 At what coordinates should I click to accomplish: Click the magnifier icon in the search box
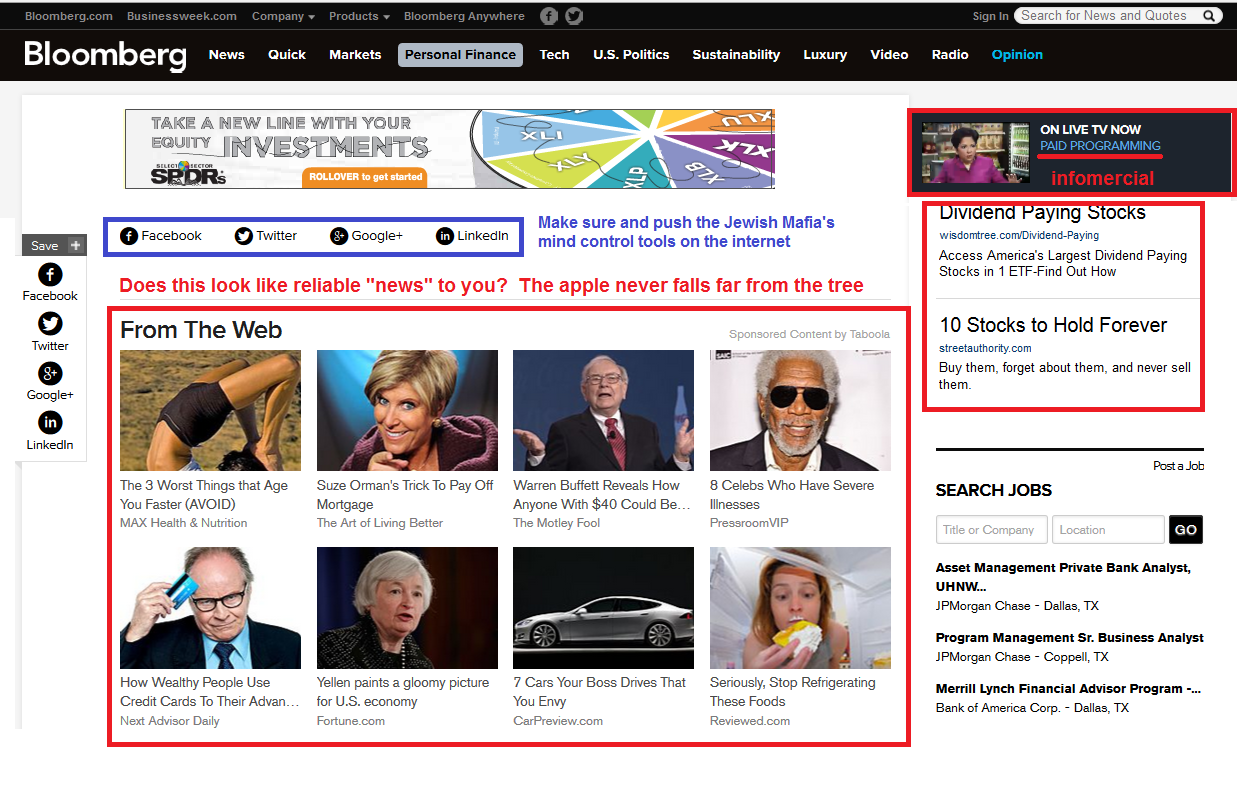(1209, 16)
